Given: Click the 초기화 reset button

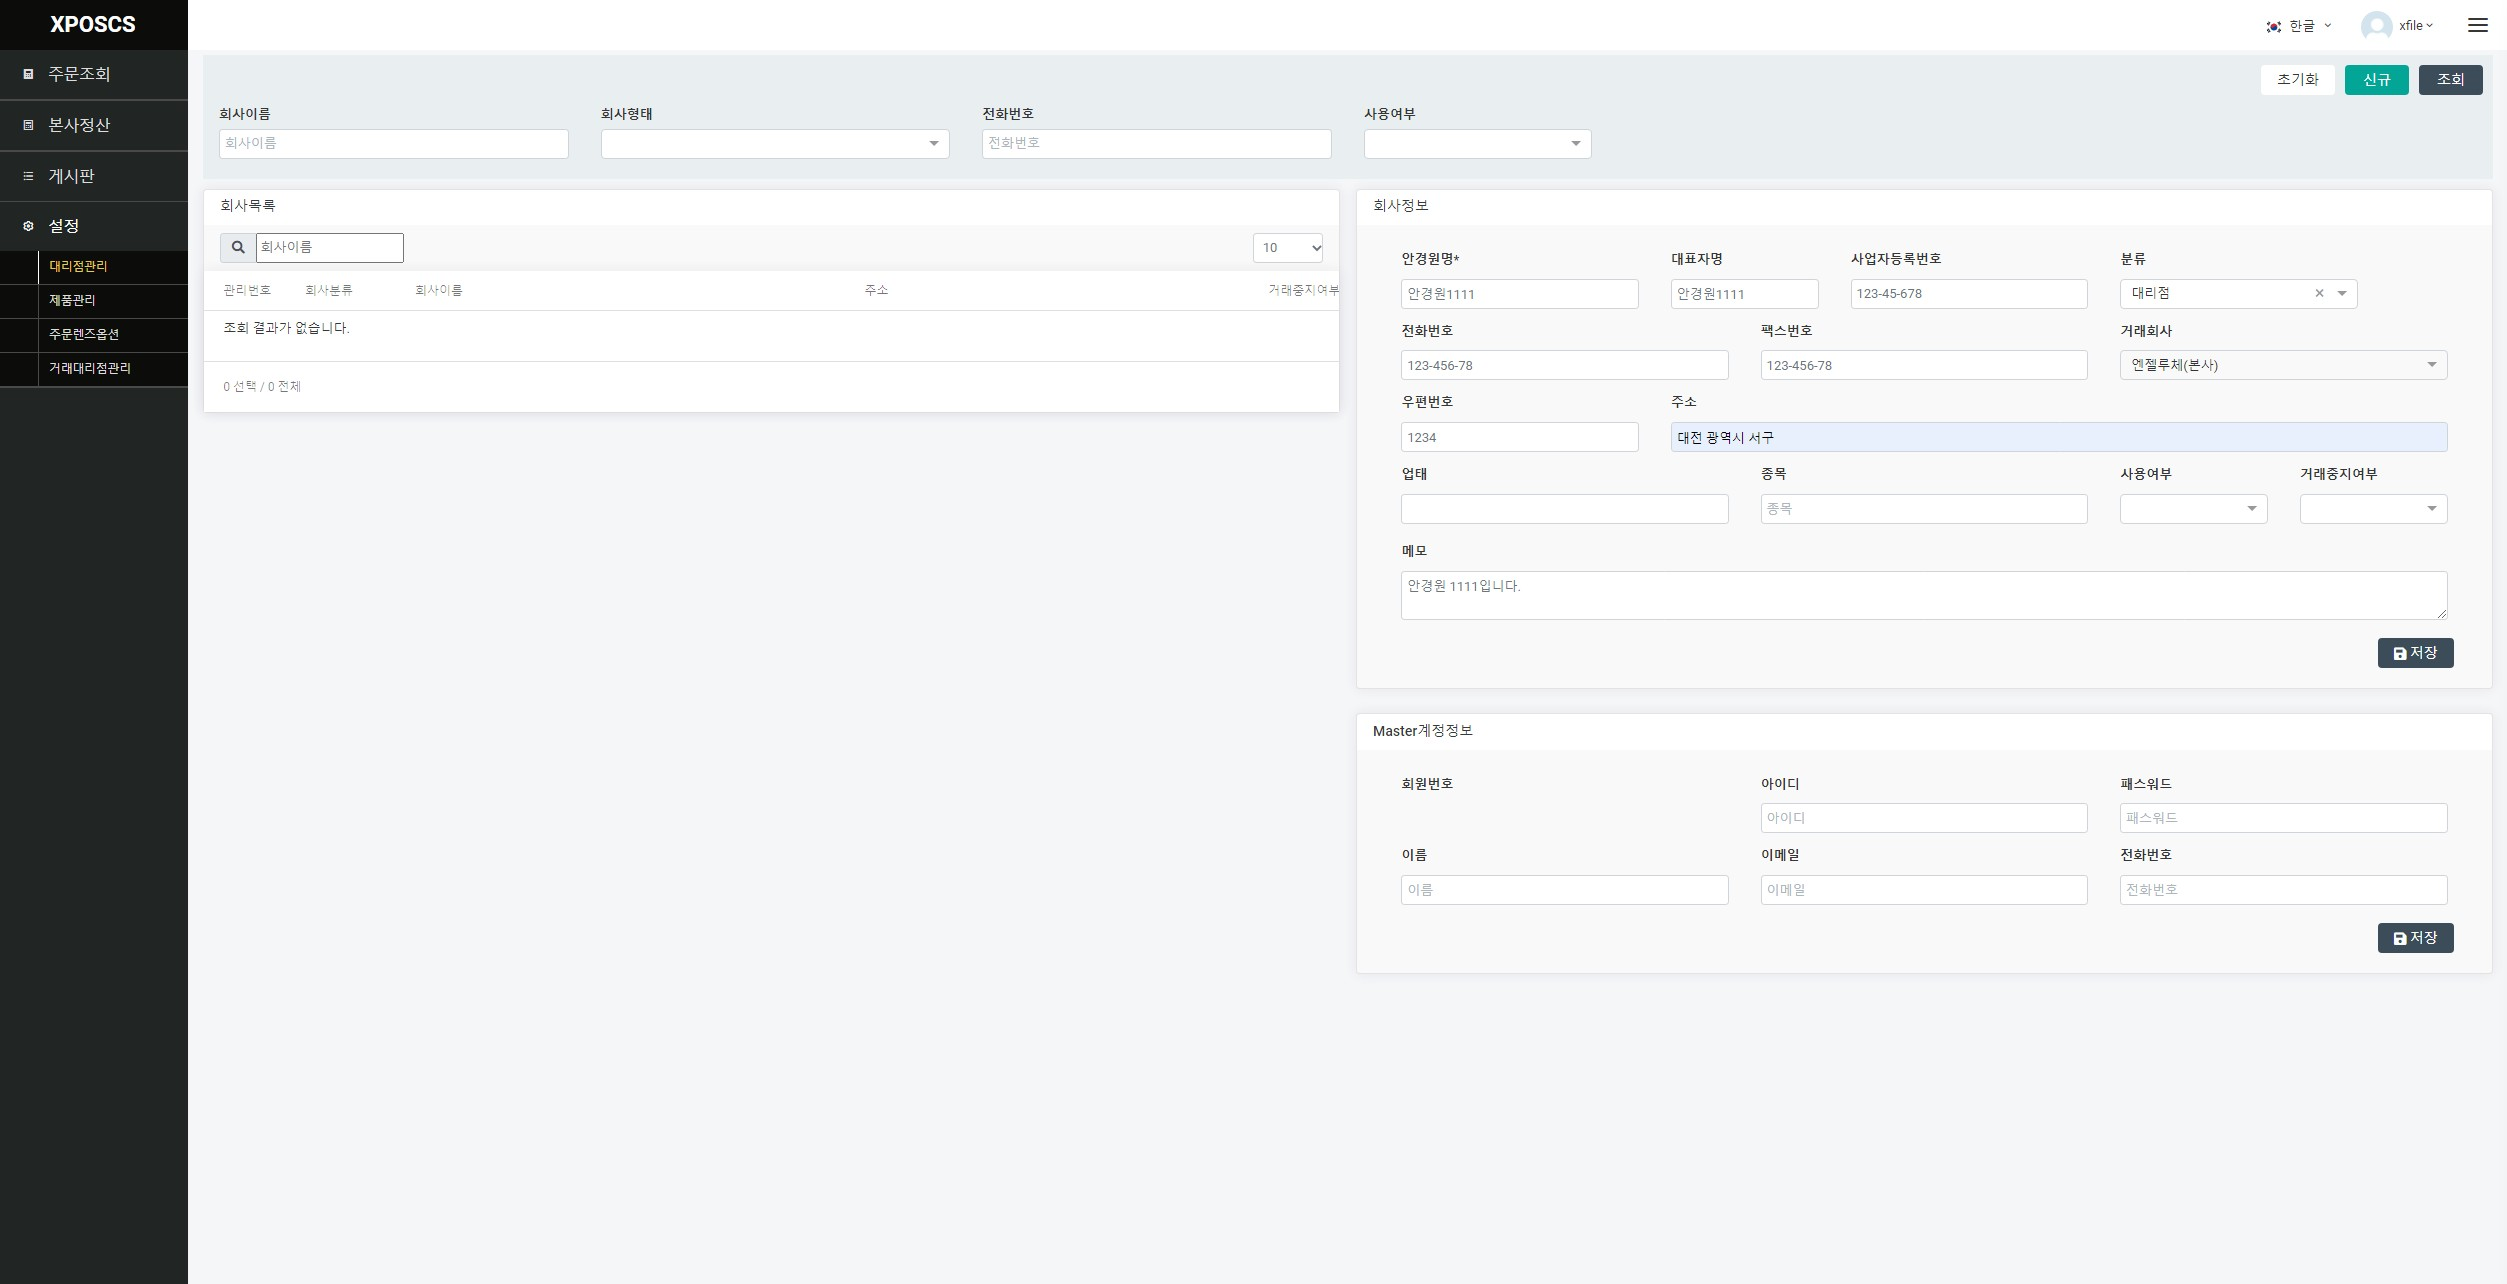Looking at the screenshot, I should pos(2296,80).
